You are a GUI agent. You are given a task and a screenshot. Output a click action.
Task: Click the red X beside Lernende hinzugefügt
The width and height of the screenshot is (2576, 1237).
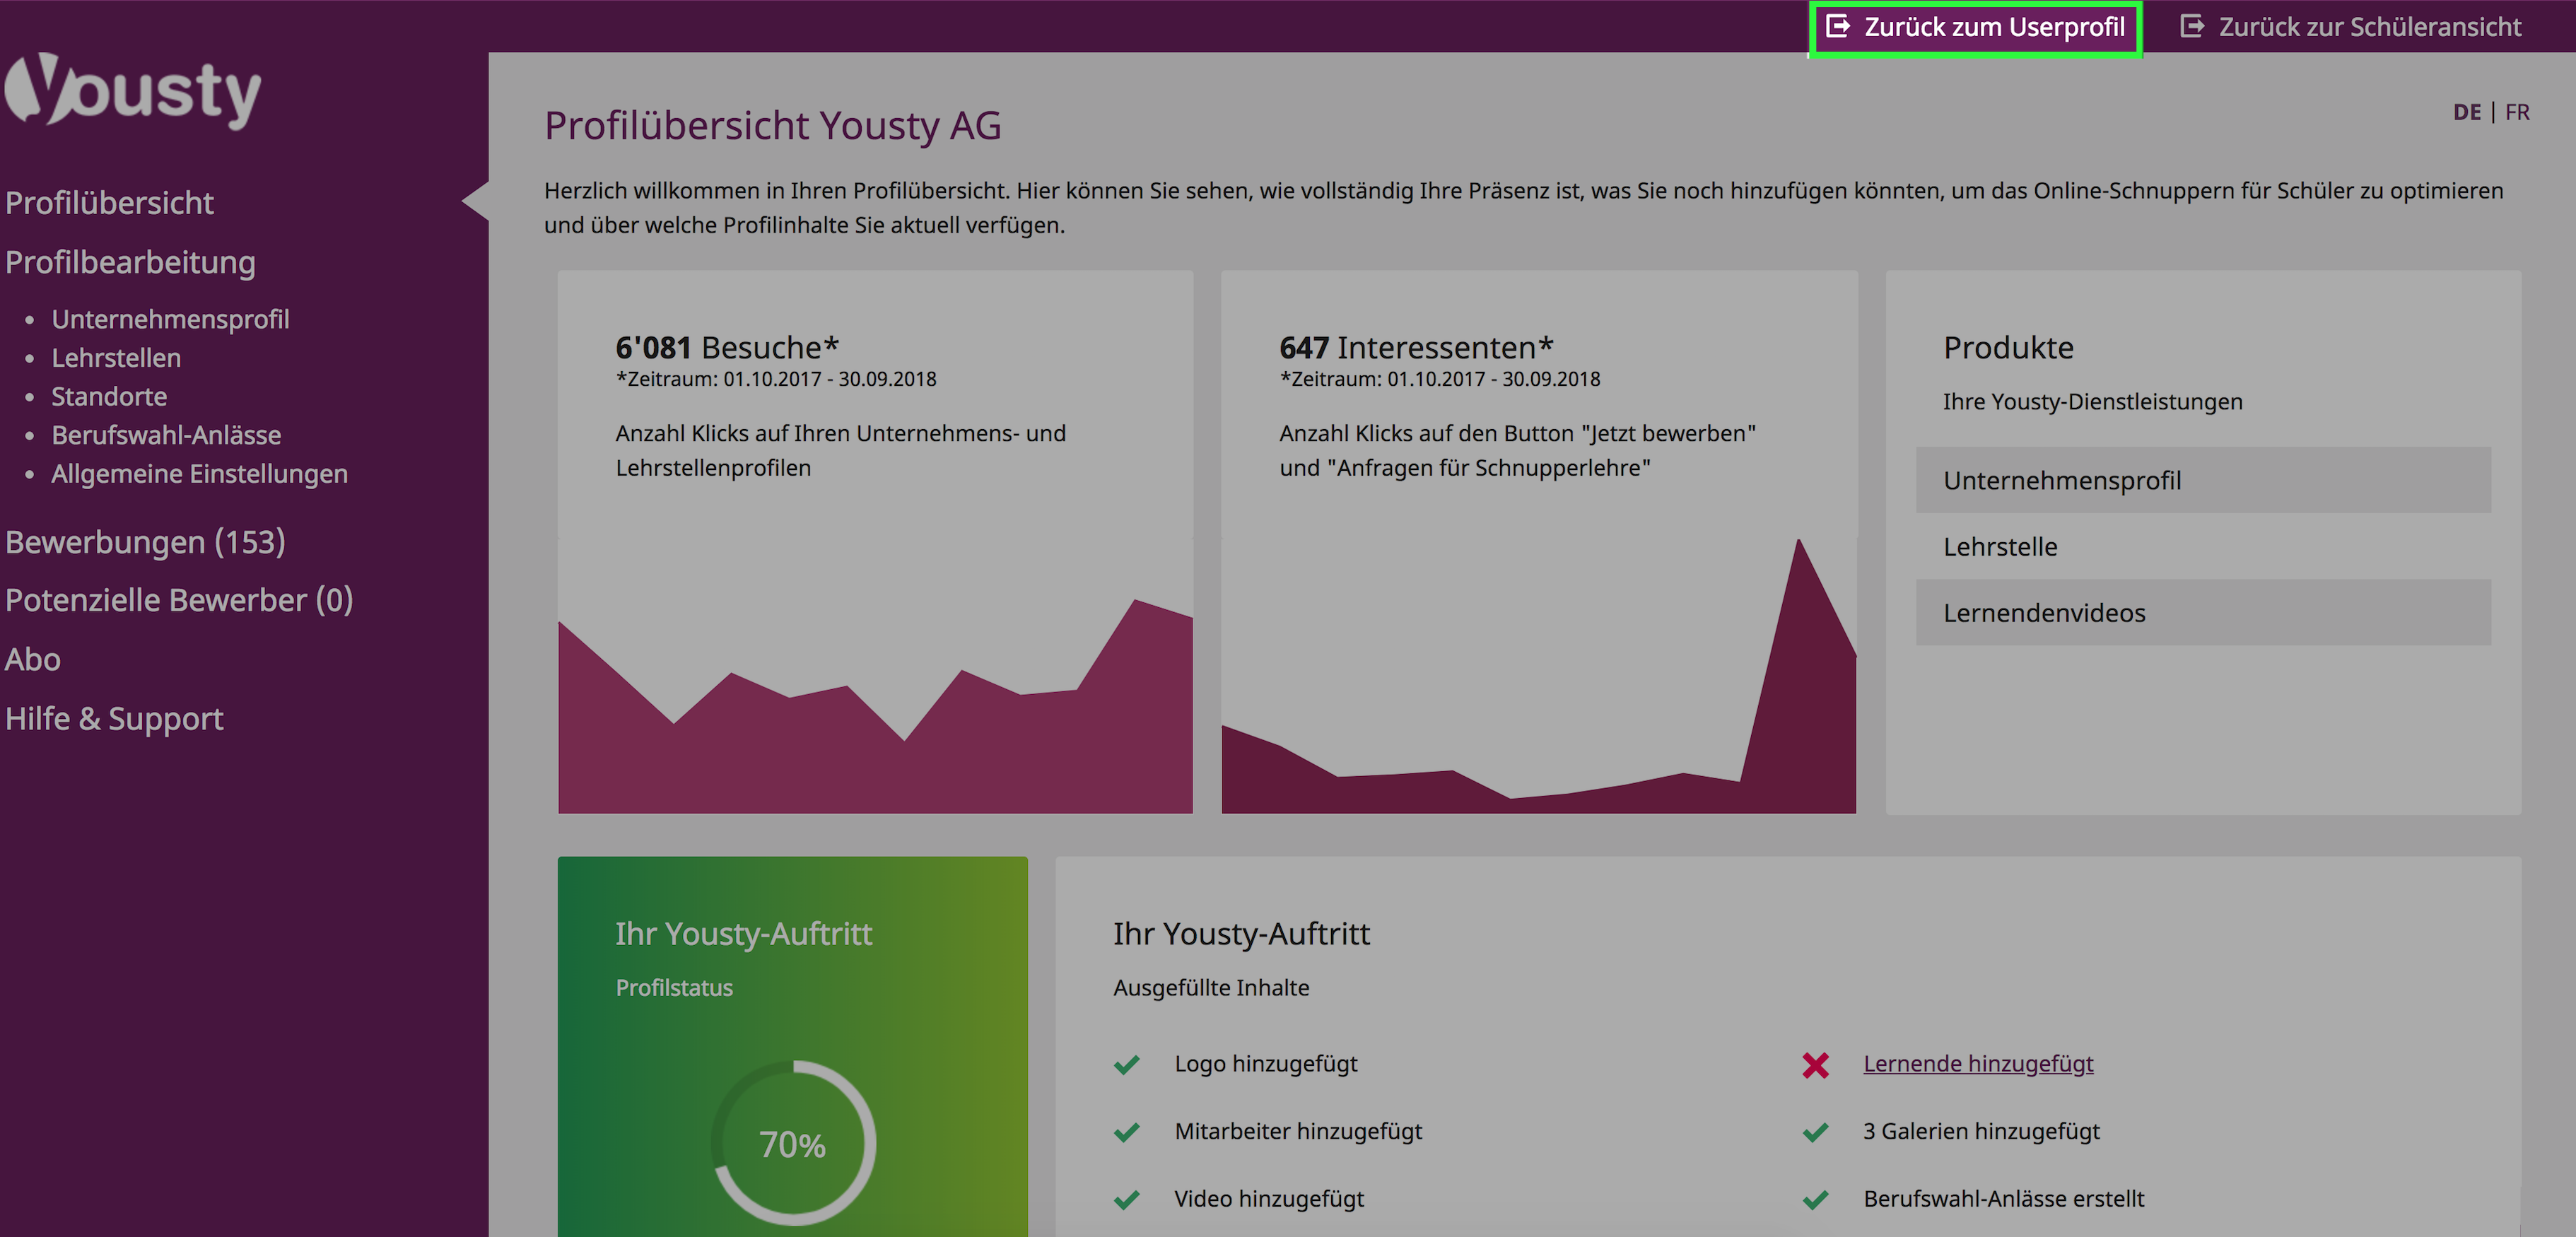(x=1815, y=1065)
